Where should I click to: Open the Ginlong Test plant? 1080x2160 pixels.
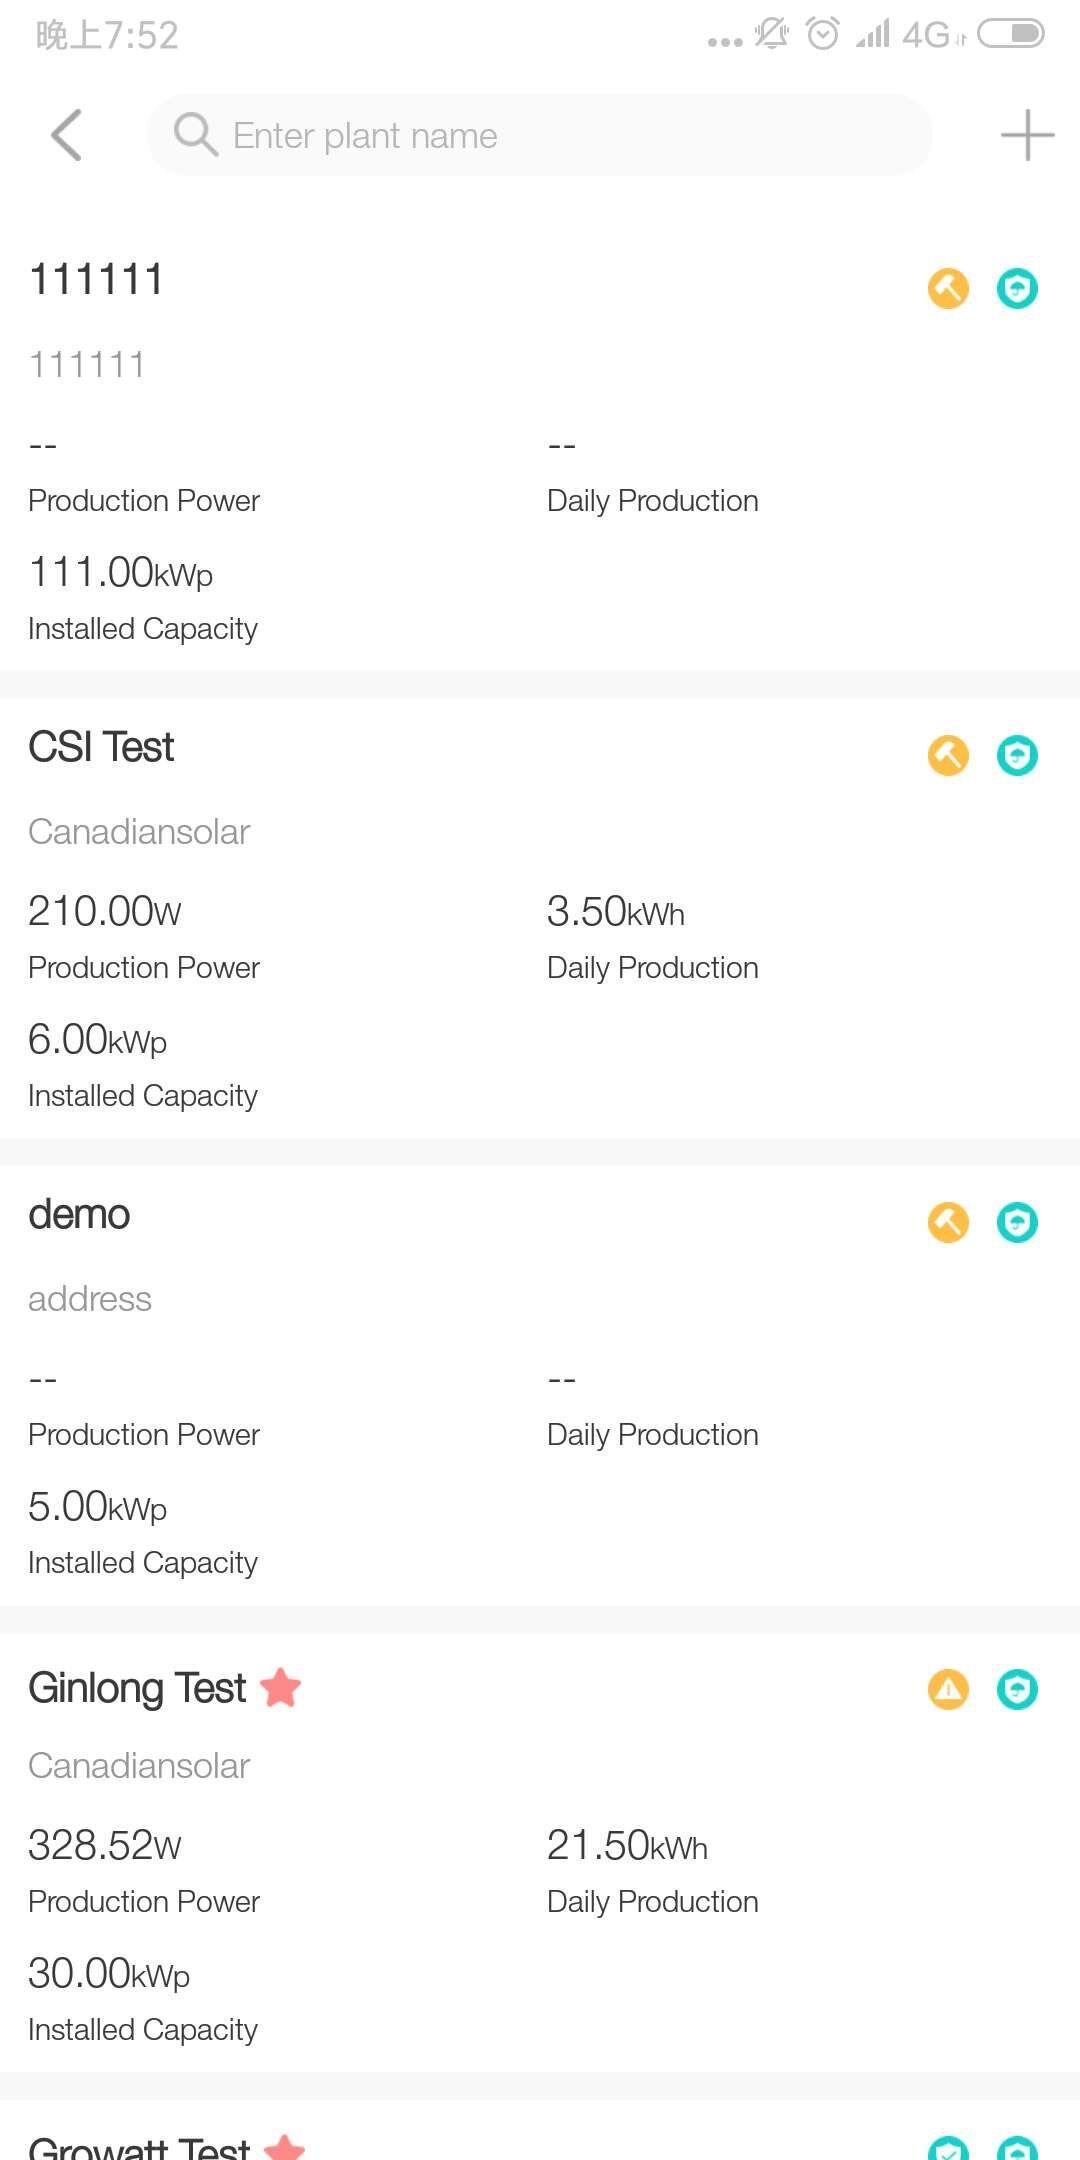tap(540, 1852)
